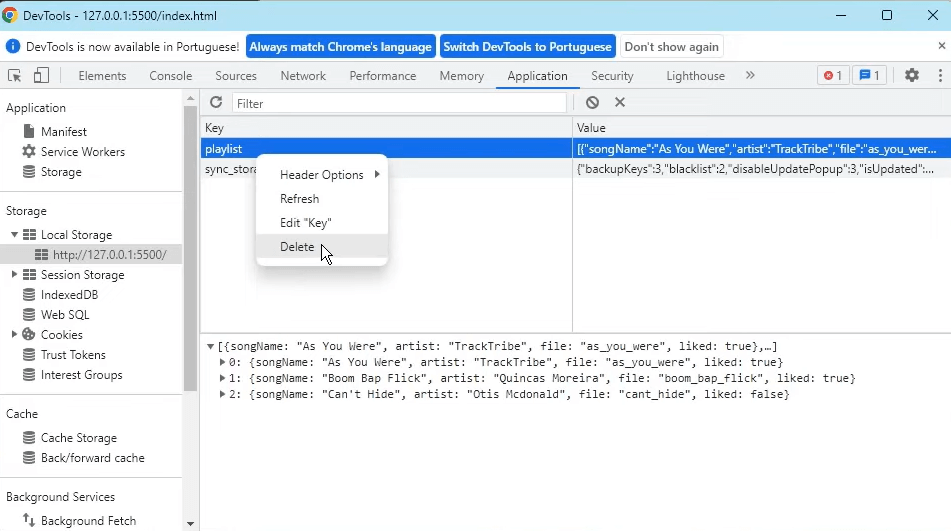The height and width of the screenshot is (531, 951).
Task: Collapse the Local Storage tree node
Action: pyautogui.click(x=15, y=235)
